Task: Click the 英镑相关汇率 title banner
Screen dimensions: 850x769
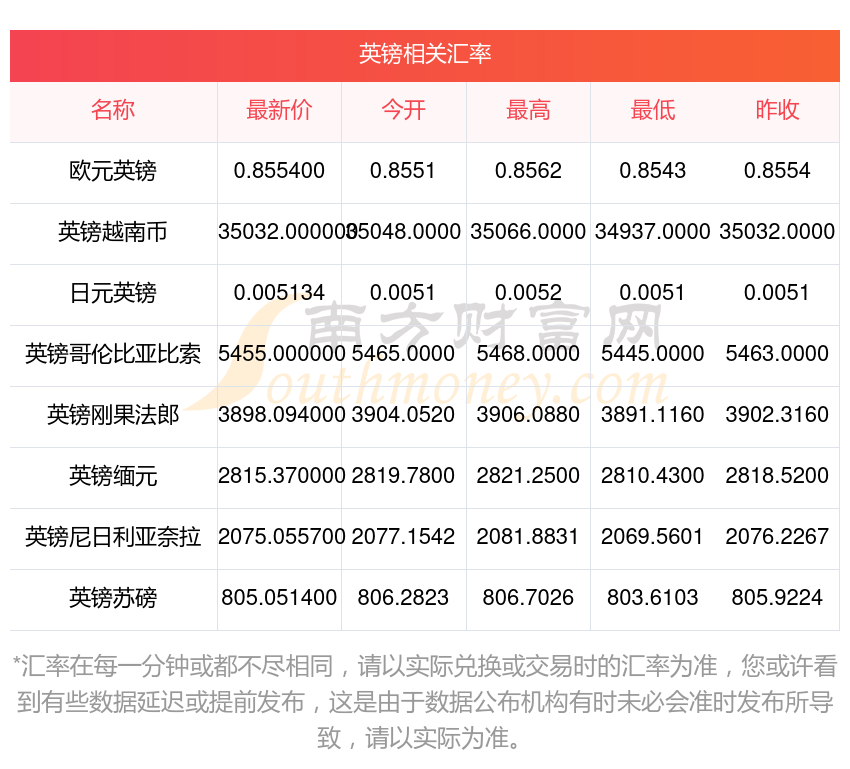Action: click(424, 55)
